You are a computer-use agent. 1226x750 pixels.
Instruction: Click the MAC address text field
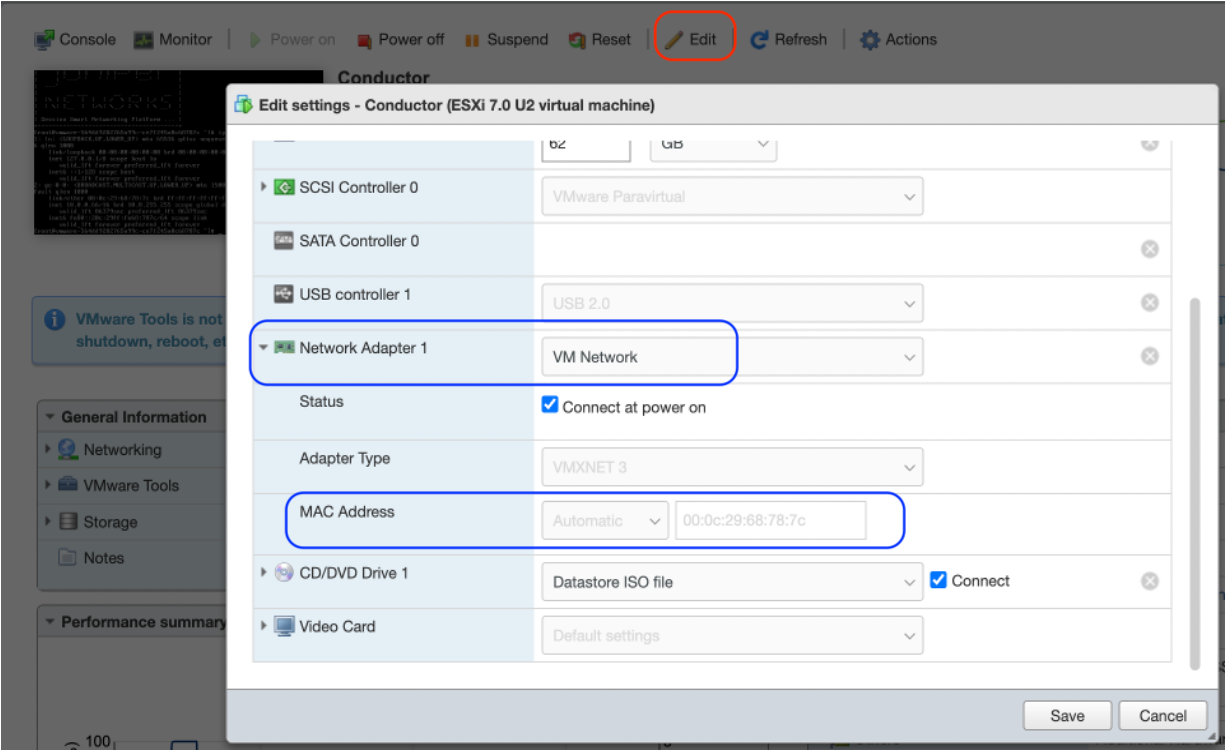tap(771, 521)
